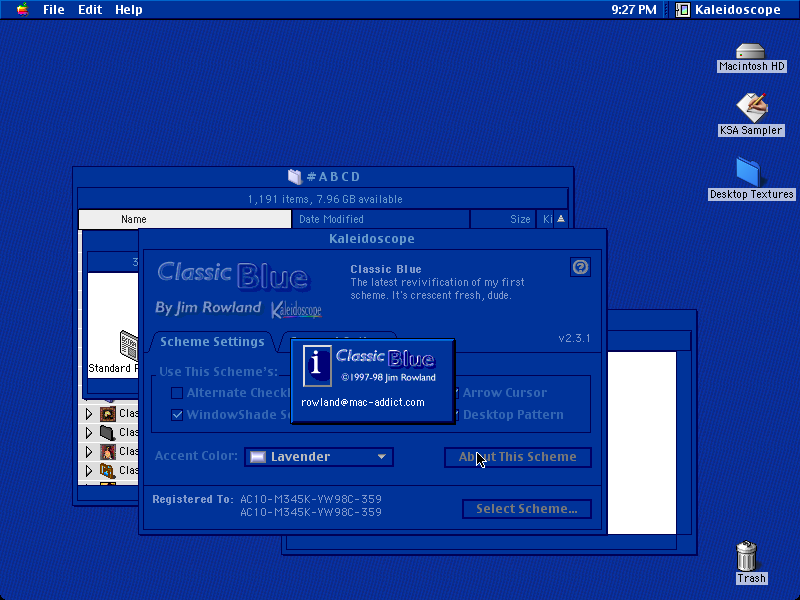Screen dimensions: 800x600
Task: Select the Trash icon on the desktop
Action: coord(746,556)
